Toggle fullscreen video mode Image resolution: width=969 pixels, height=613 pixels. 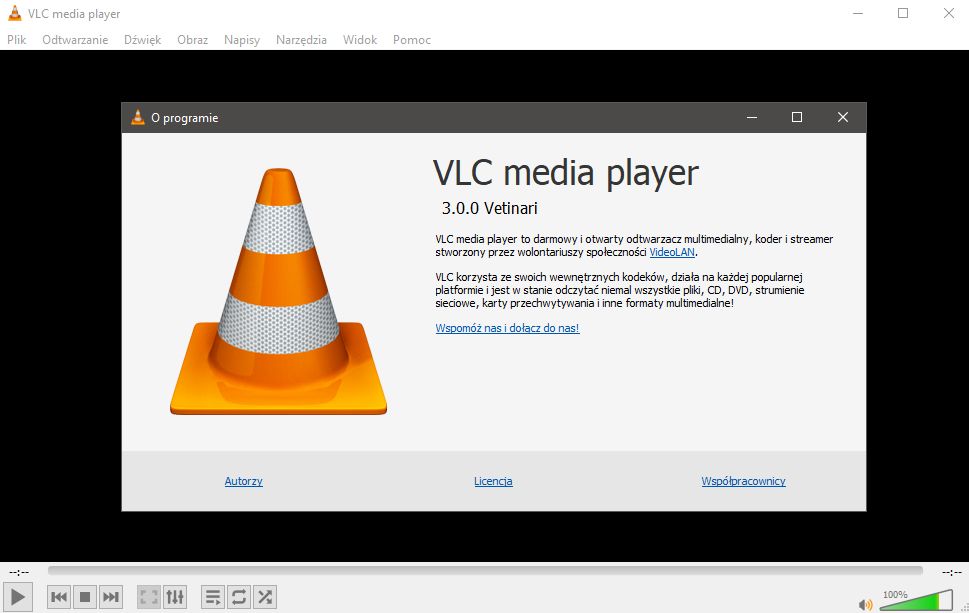tap(149, 597)
